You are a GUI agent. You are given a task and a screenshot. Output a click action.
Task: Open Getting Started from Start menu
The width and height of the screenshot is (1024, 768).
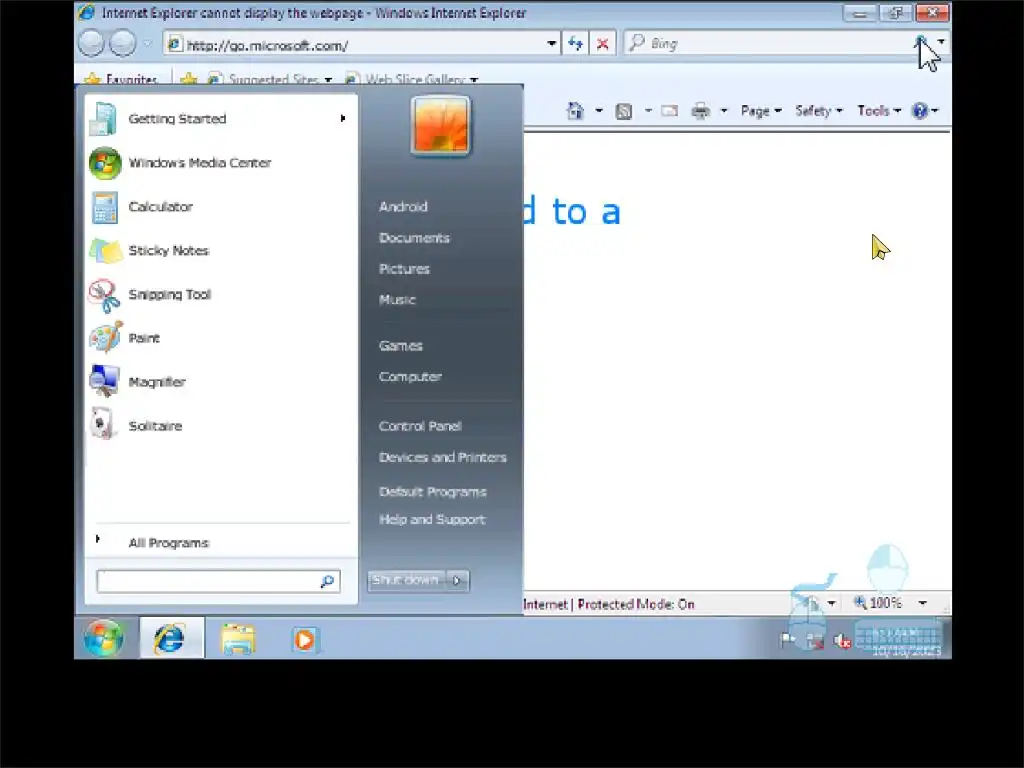tap(221, 119)
